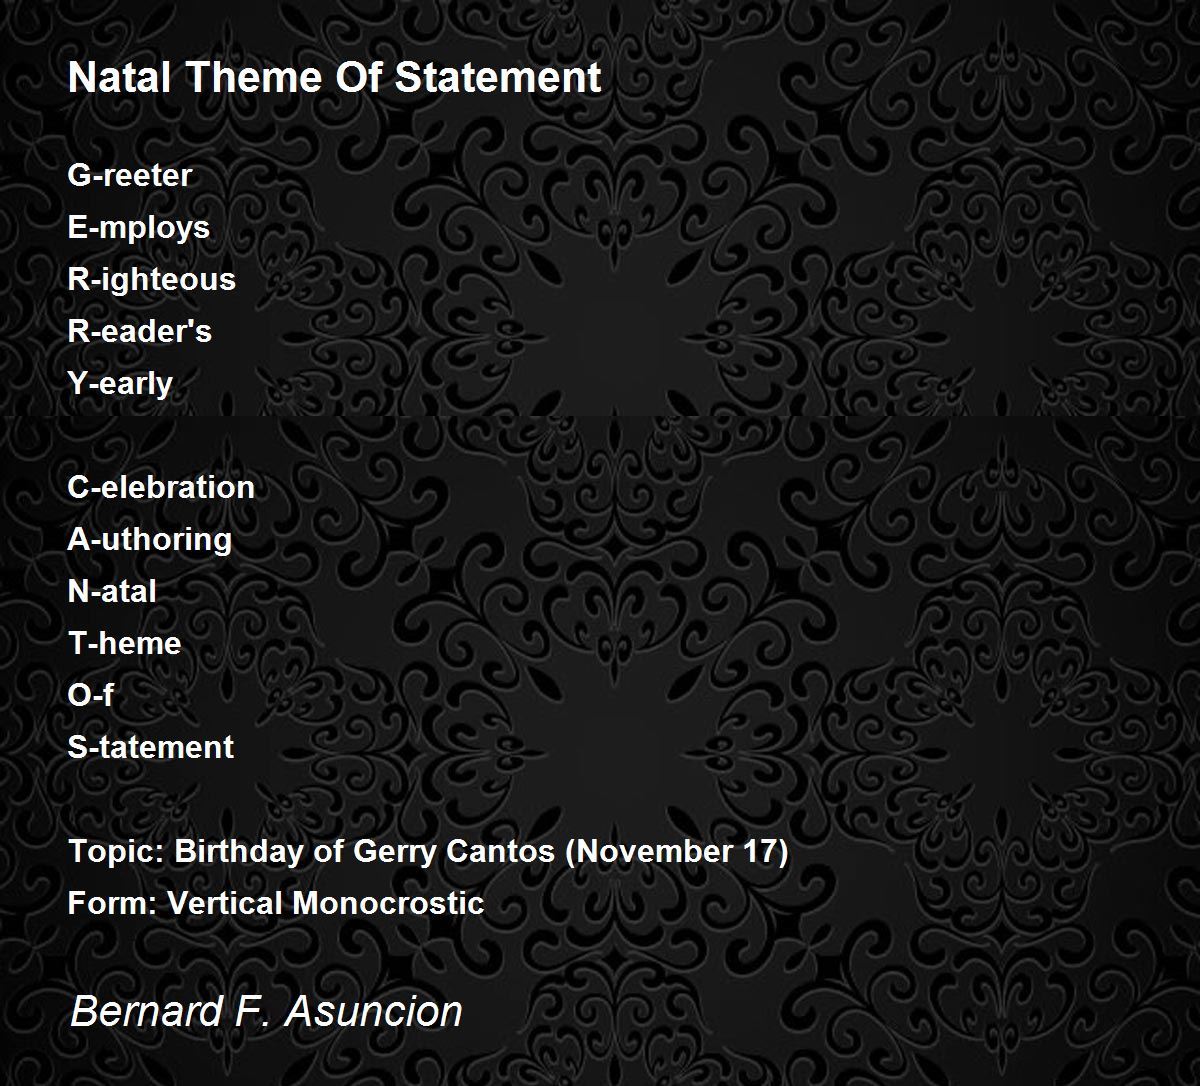Click the name "Gerry Cantos" in the topic
Image resolution: width=1200 pixels, height=1086 pixels.
click(x=455, y=852)
